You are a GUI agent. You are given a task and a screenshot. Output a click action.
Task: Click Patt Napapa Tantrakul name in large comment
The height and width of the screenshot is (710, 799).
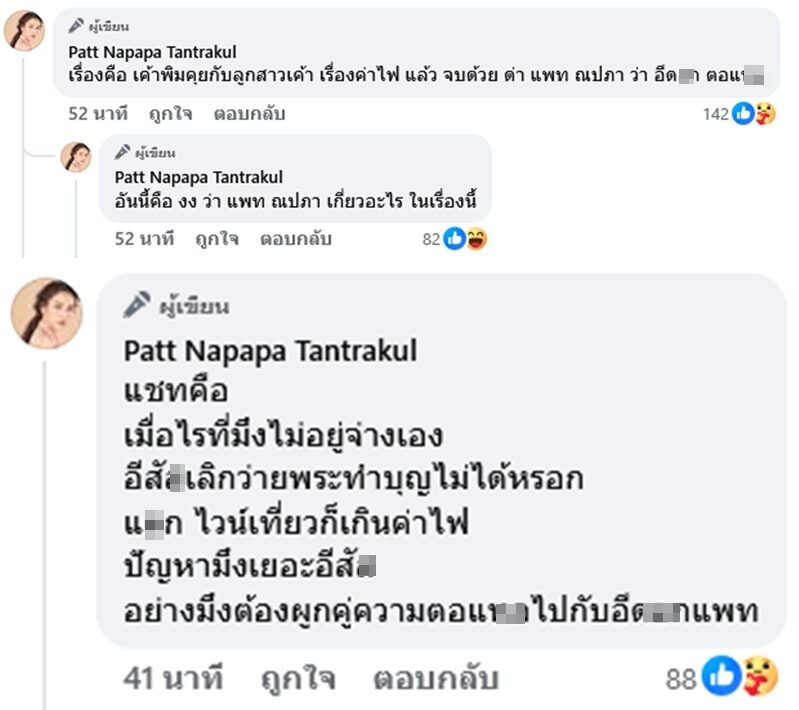(x=270, y=351)
